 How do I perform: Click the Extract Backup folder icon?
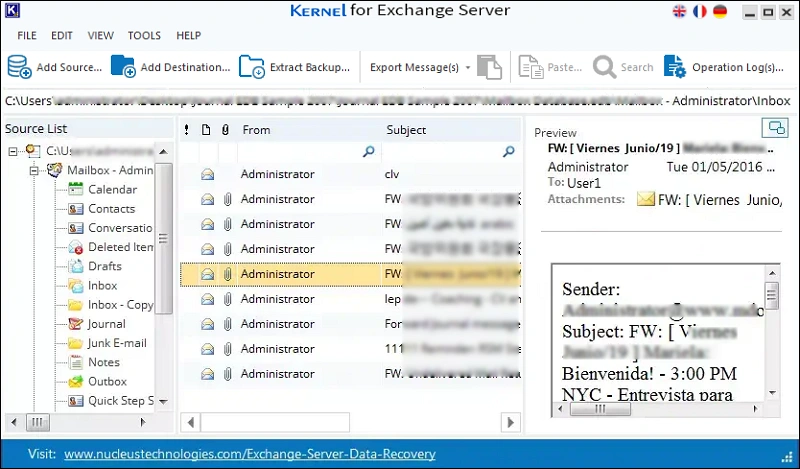tap(252, 67)
